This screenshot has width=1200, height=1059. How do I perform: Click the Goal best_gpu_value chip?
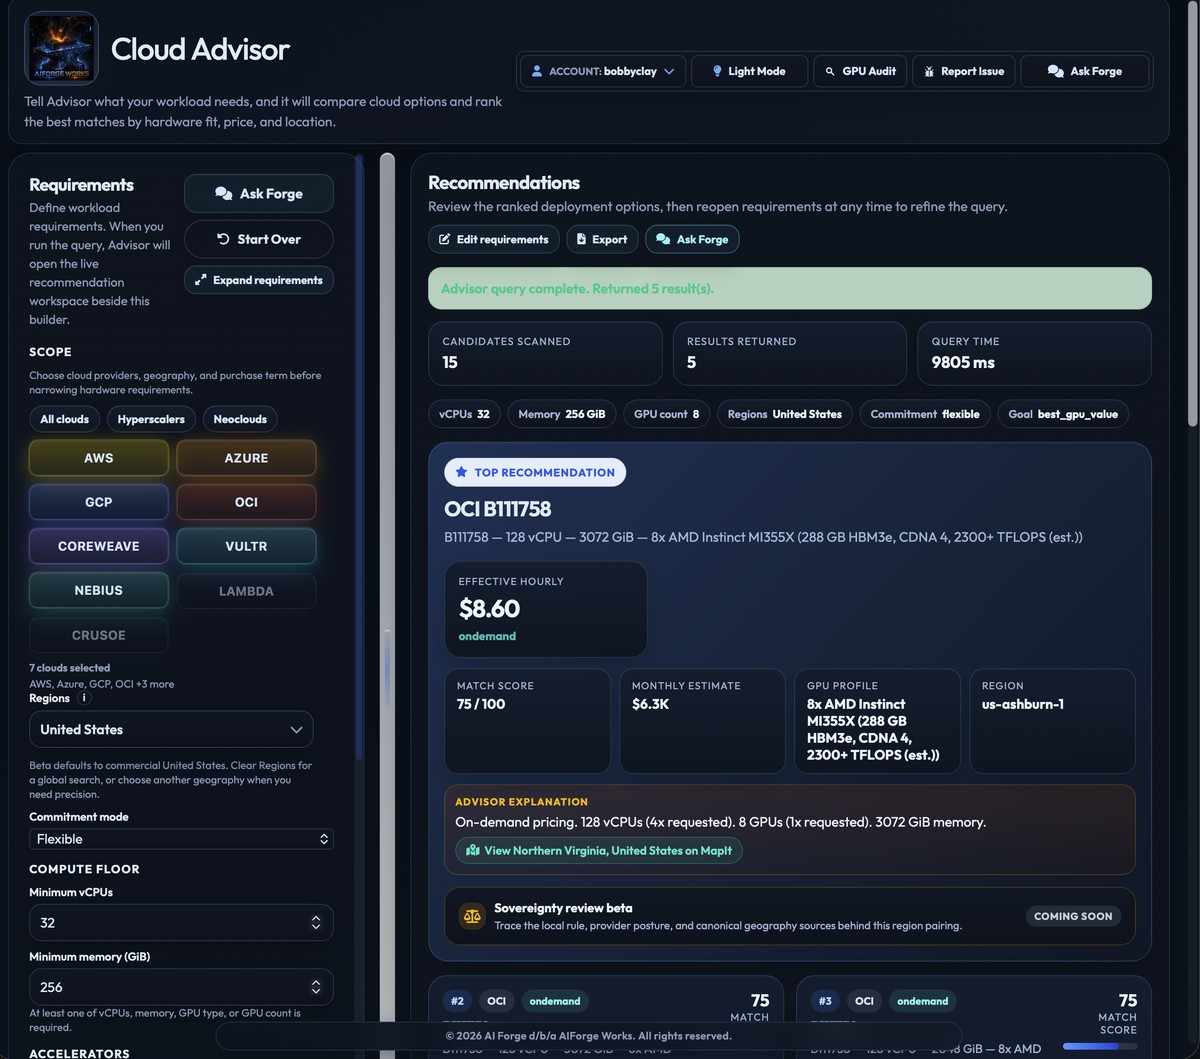tap(1064, 414)
